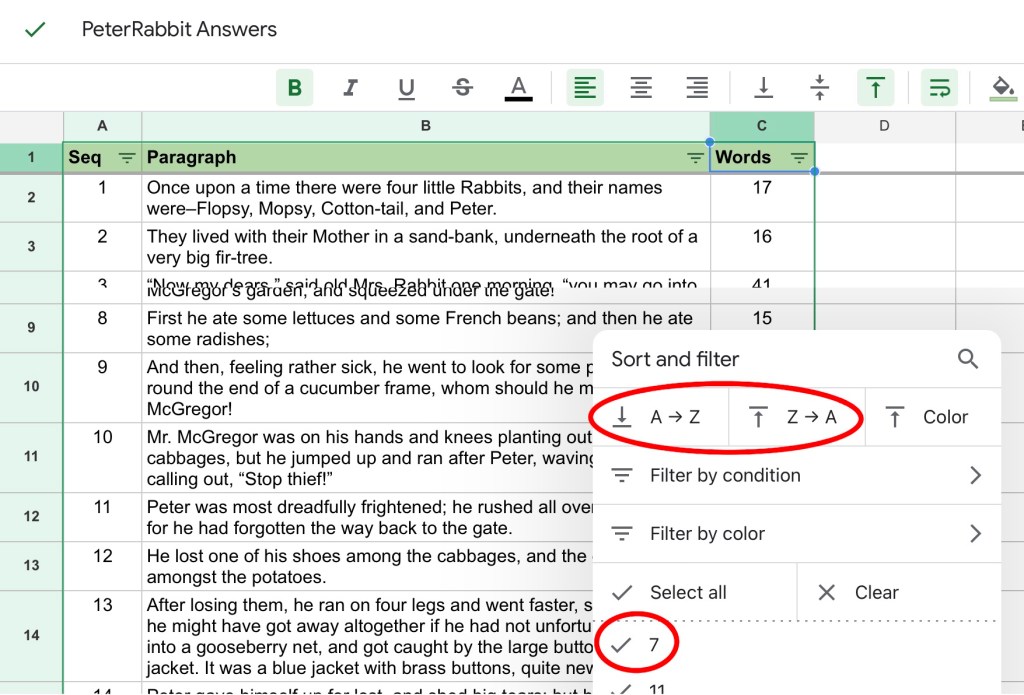Align the text to the right
The image size is (1024, 695).
coord(697,88)
